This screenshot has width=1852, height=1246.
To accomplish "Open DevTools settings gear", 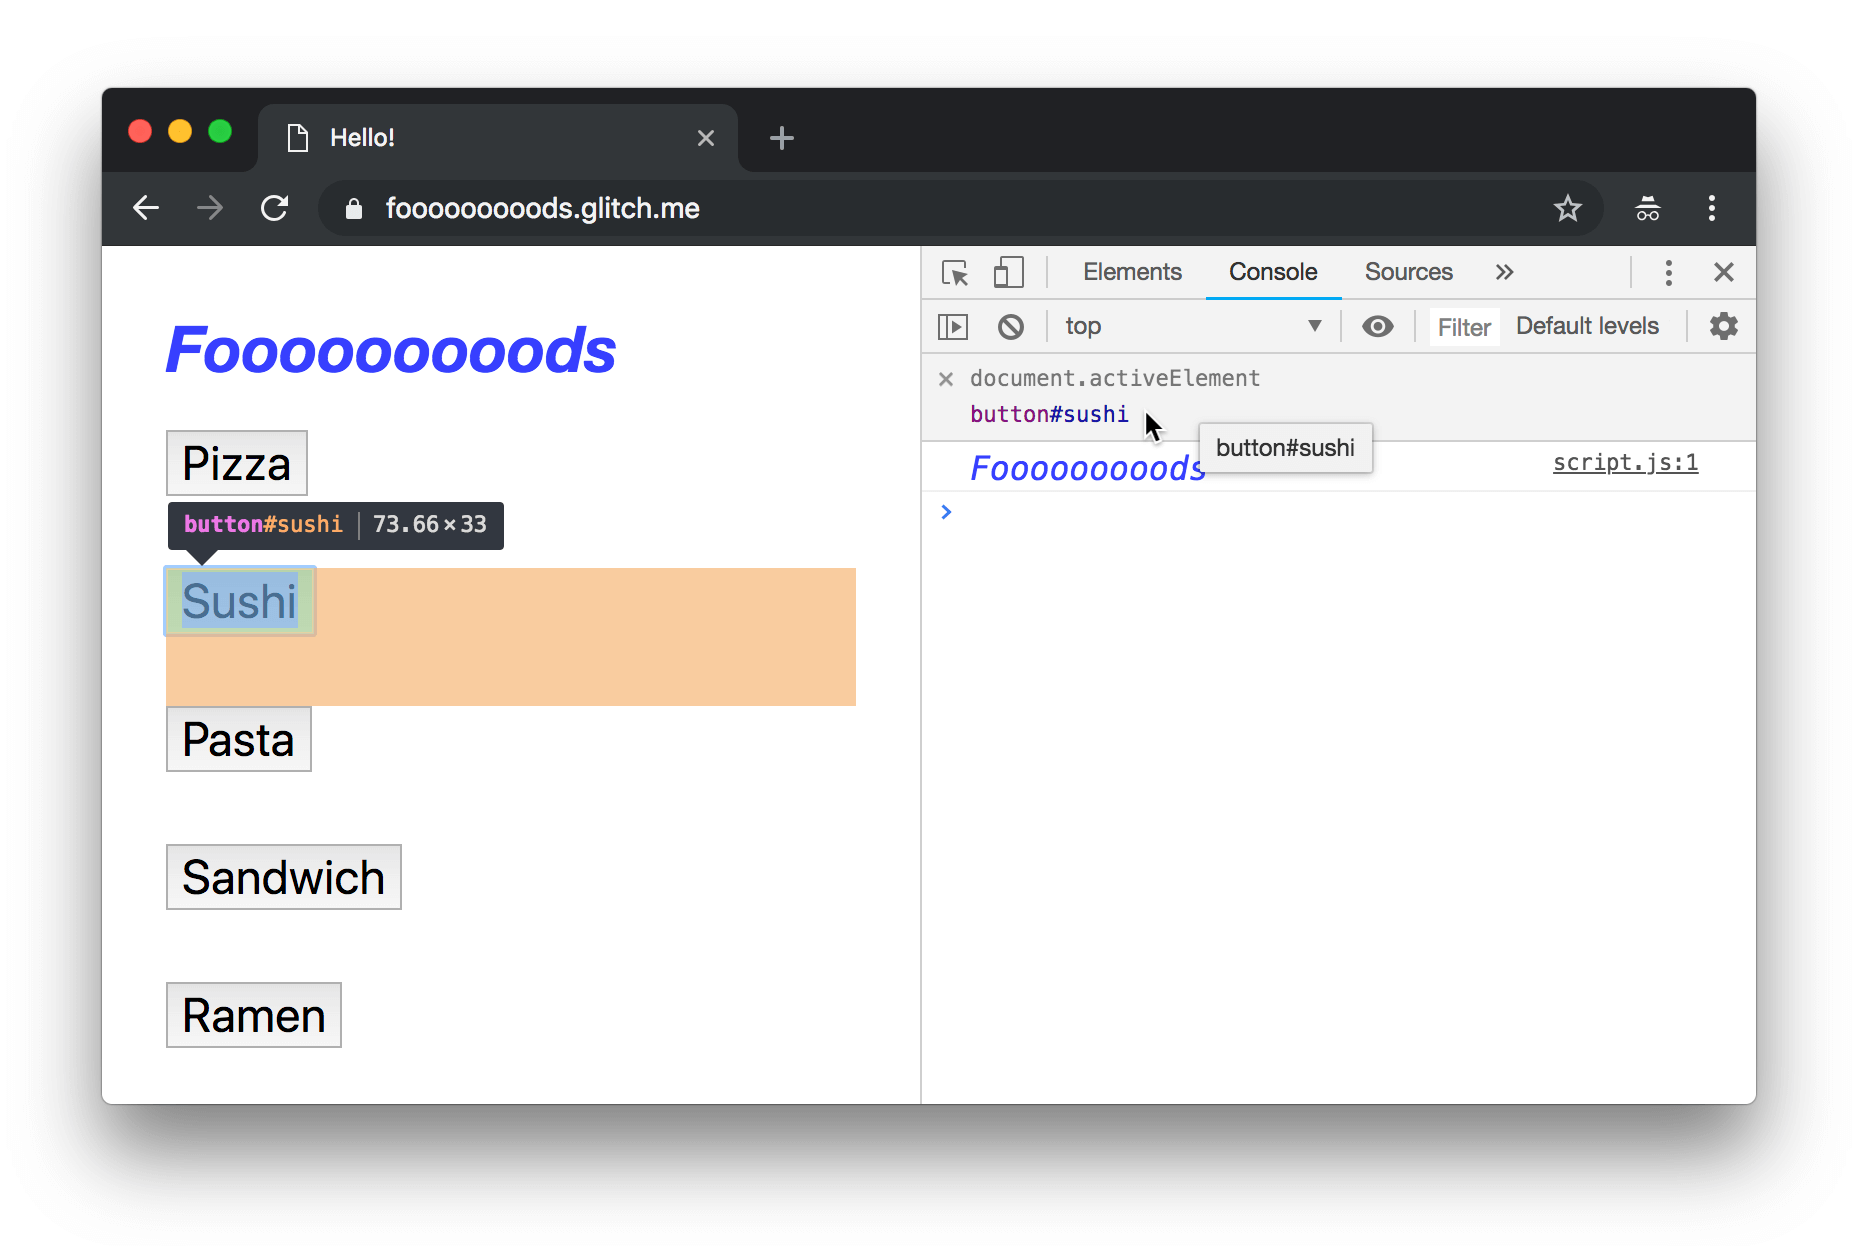I will [x=1723, y=326].
